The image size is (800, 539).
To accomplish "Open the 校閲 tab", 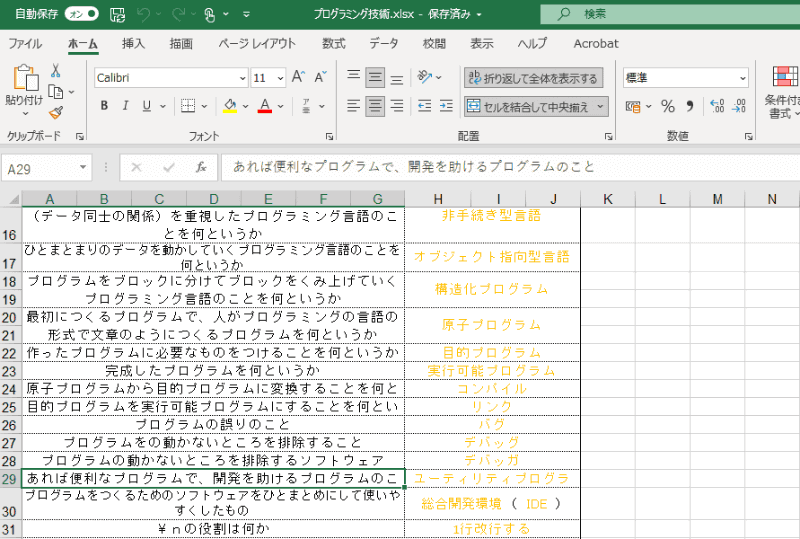I will pyautogui.click(x=434, y=43).
